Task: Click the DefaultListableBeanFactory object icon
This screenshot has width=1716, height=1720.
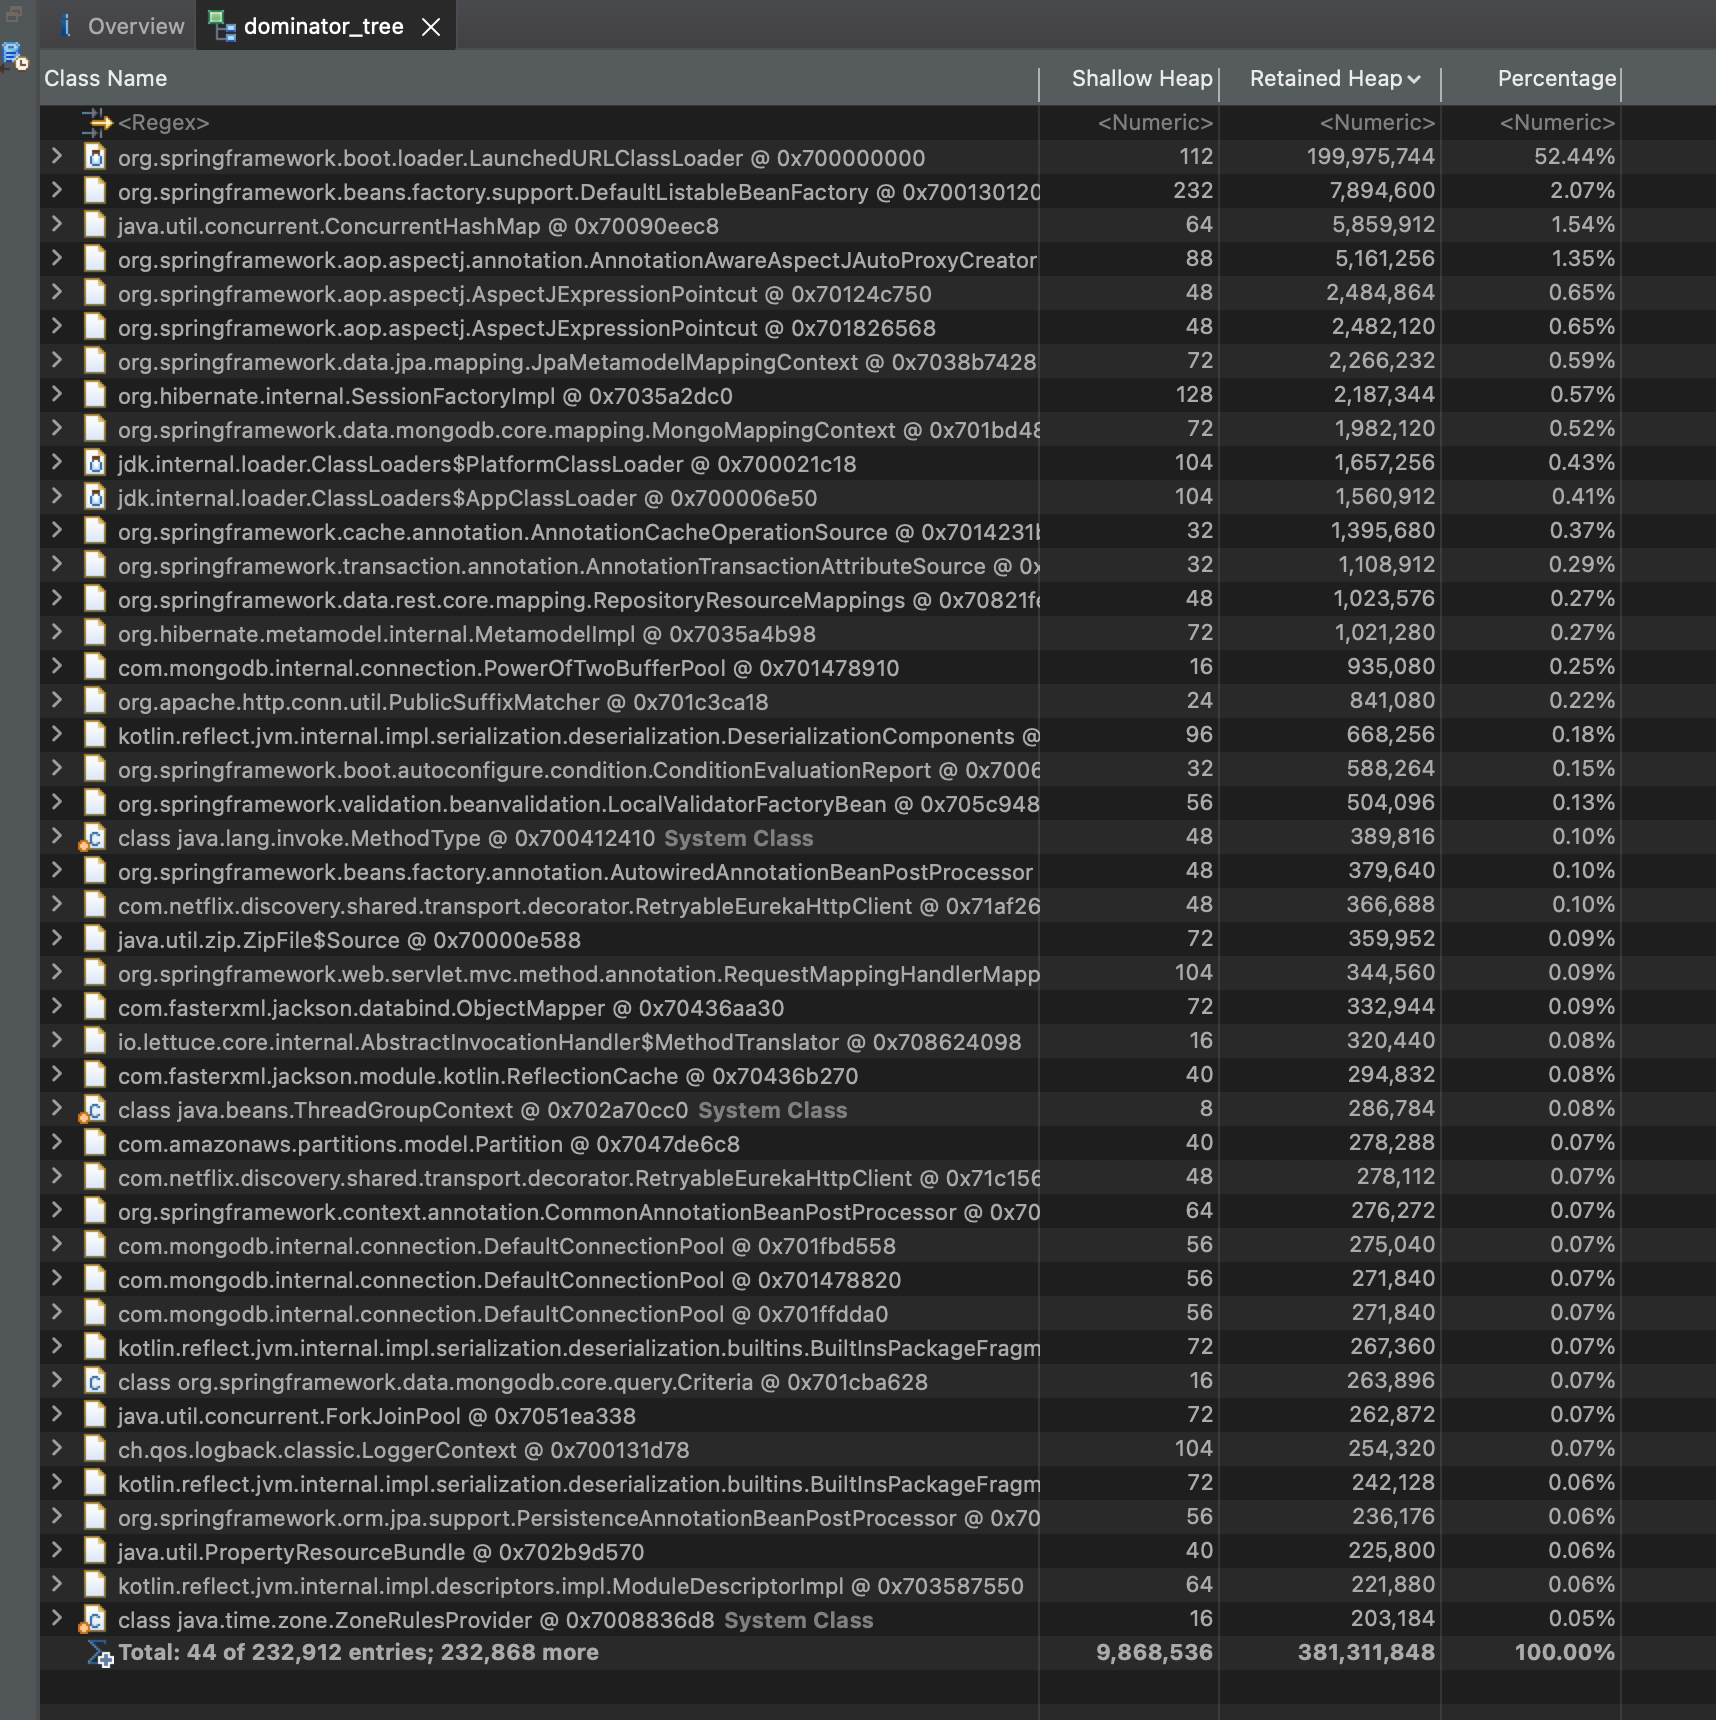Action: click(x=95, y=191)
